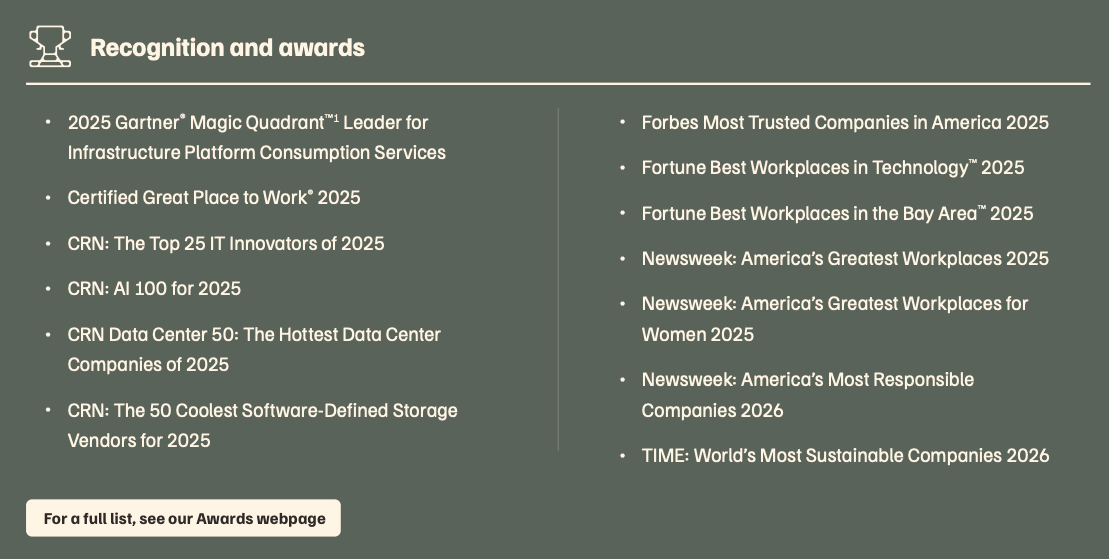Select the CRN Data Center 50 entry
This screenshot has width=1109, height=559.
pyautogui.click(x=254, y=350)
